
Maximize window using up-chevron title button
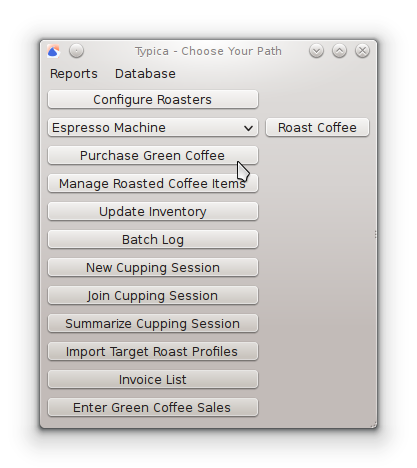339,51
